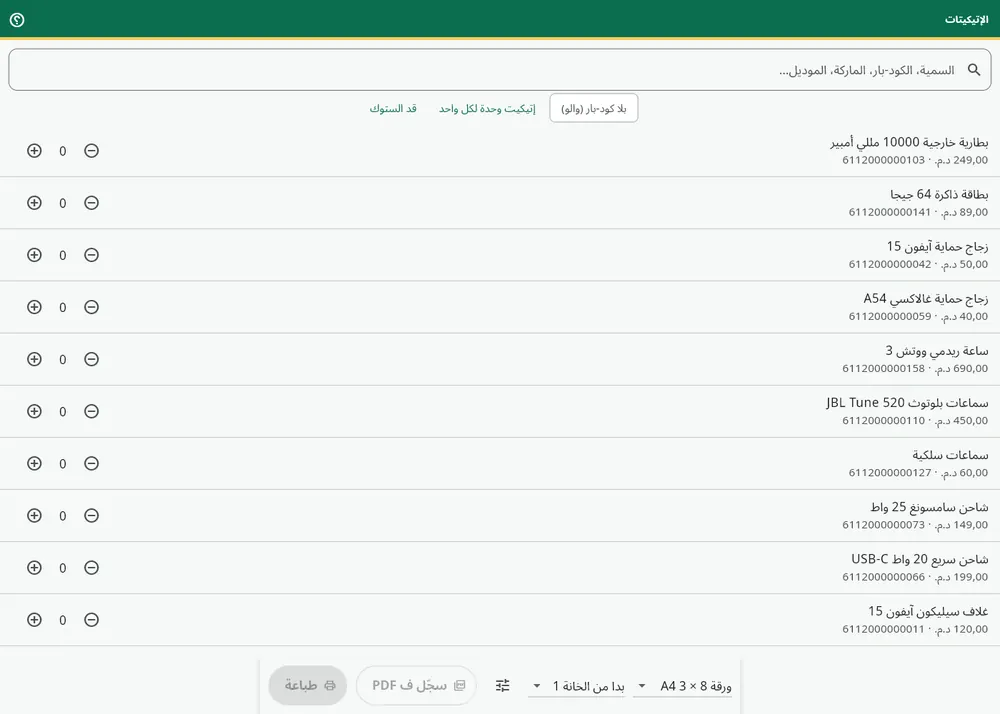Select product سماعات سلكية
The height and width of the screenshot is (714, 1000).
point(500,463)
